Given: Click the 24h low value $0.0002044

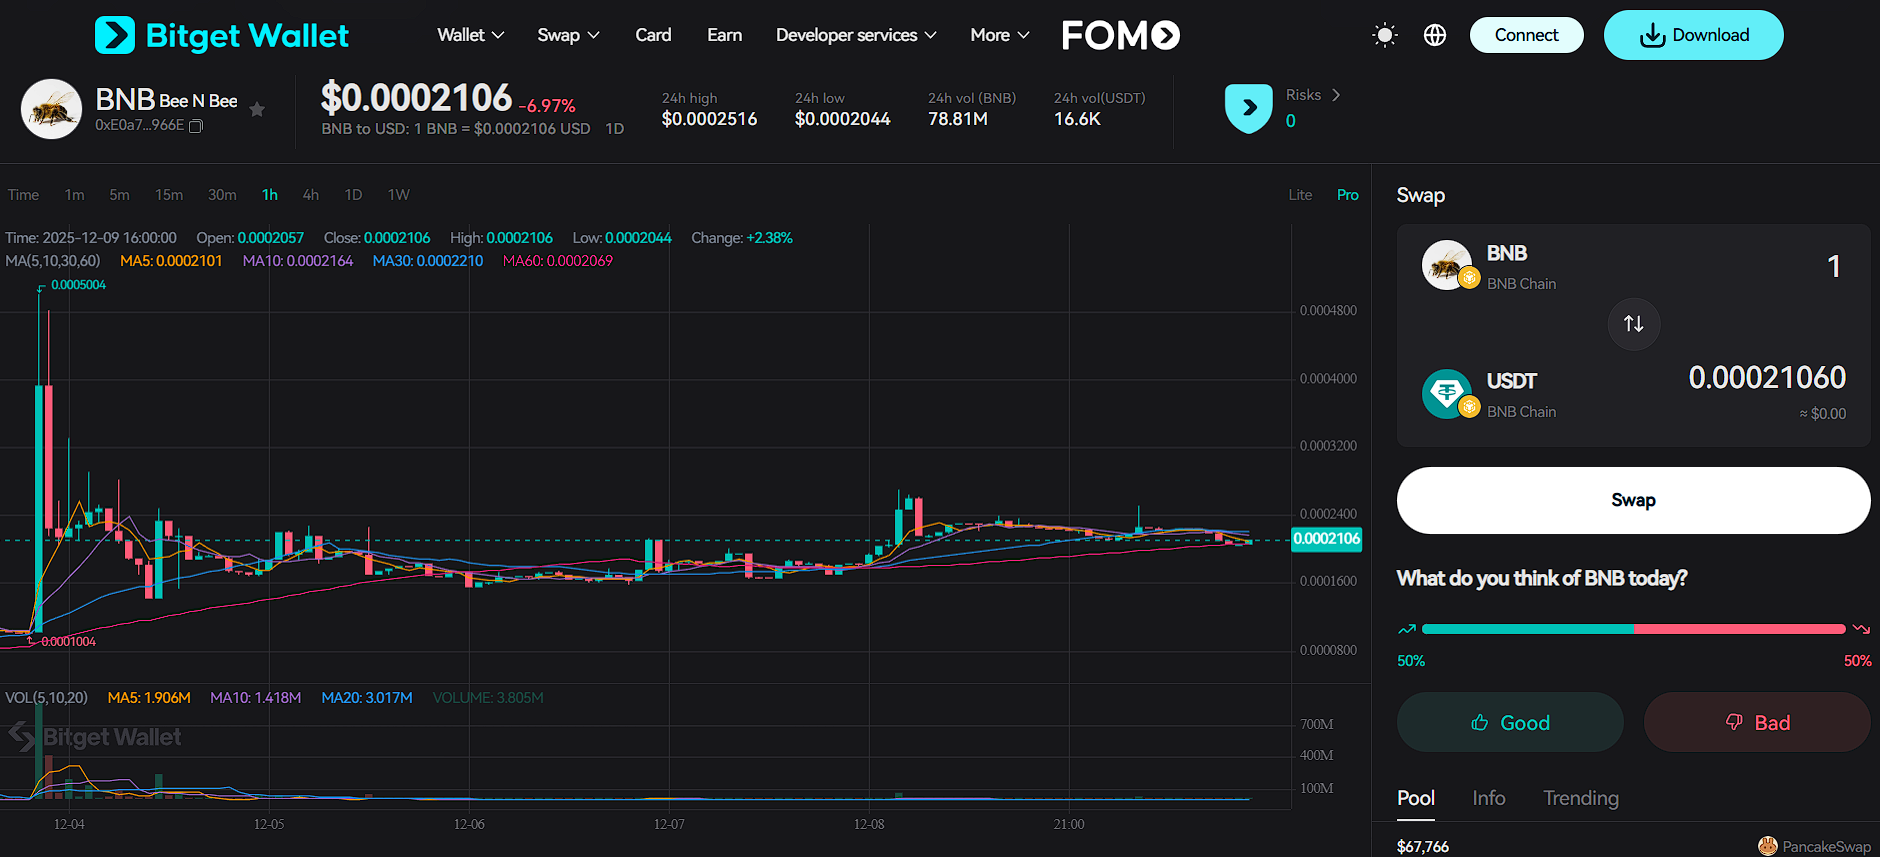Looking at the screenshot, I should click(842, 119).
